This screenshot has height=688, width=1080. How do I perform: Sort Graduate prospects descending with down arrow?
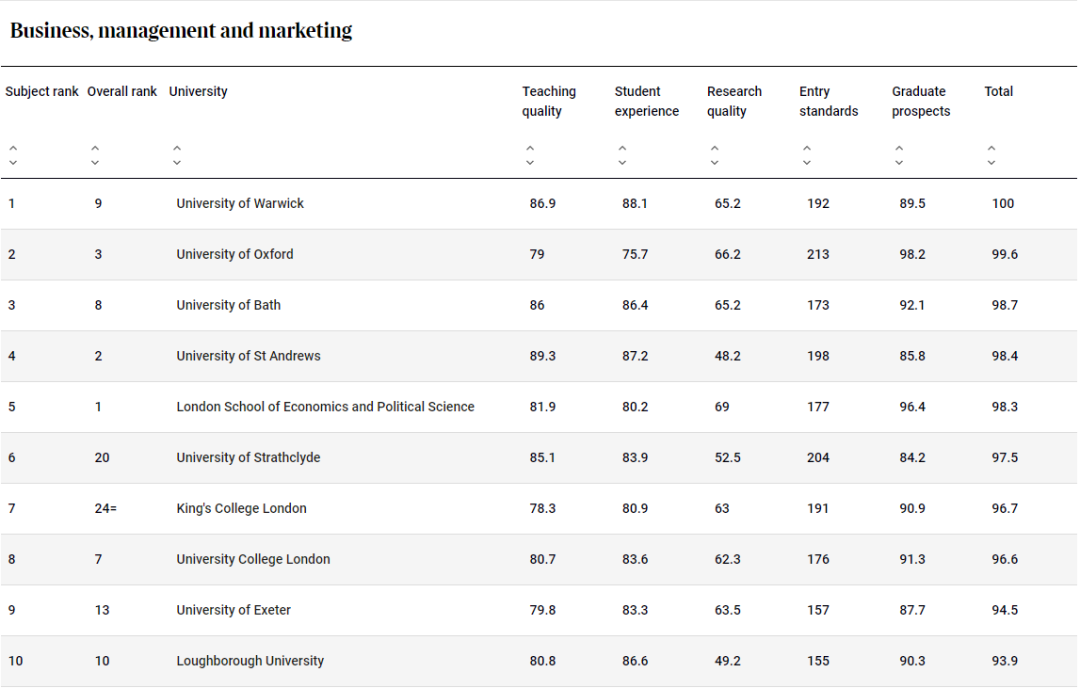[899, 162]
